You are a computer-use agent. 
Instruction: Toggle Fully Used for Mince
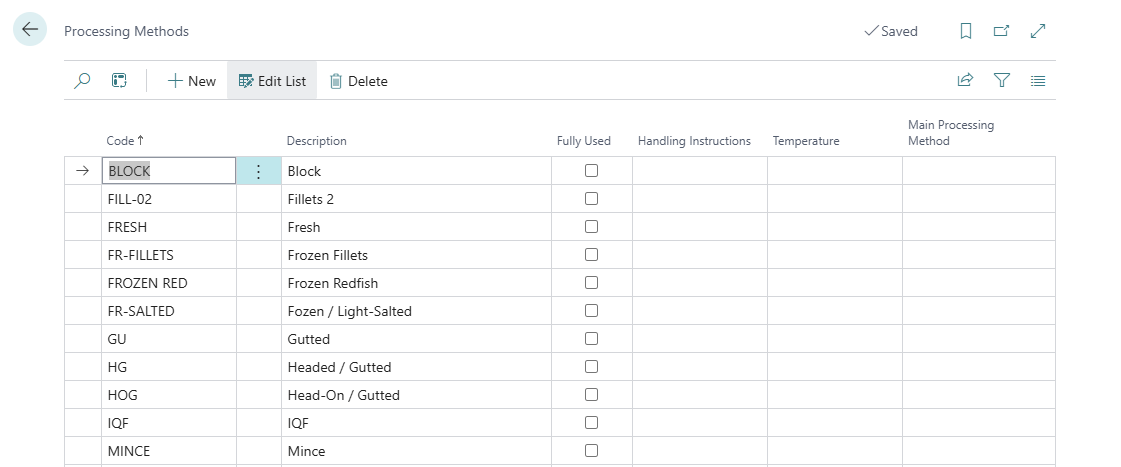591,450
